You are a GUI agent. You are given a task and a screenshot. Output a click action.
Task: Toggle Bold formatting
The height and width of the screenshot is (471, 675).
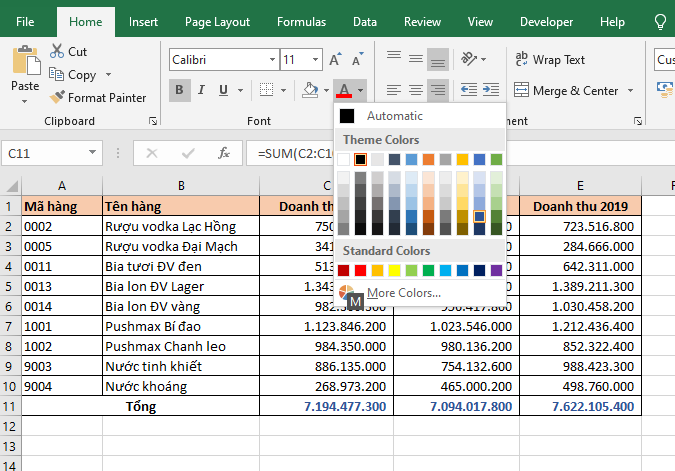[x=180, y=91]
